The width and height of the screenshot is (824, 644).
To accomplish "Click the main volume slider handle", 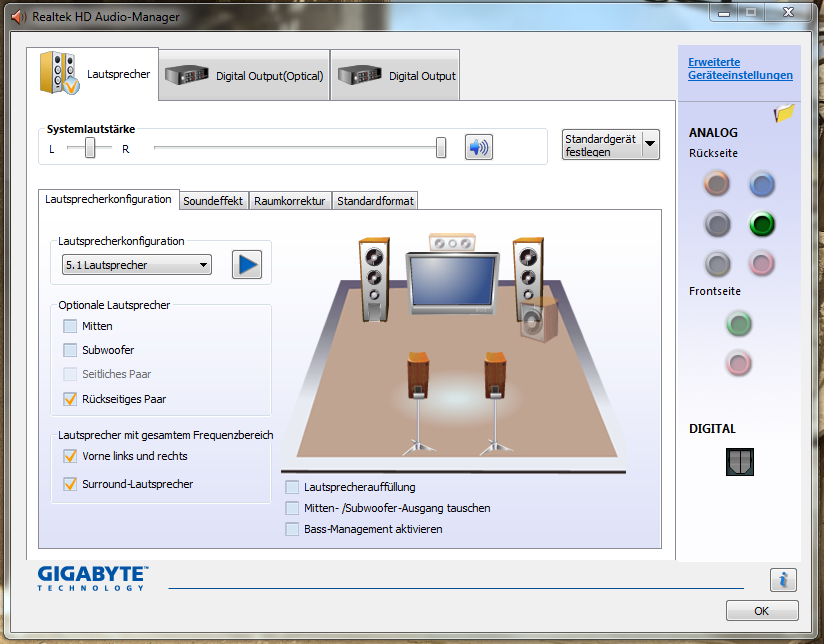I will pyautogui.click(x=441, y=148).
